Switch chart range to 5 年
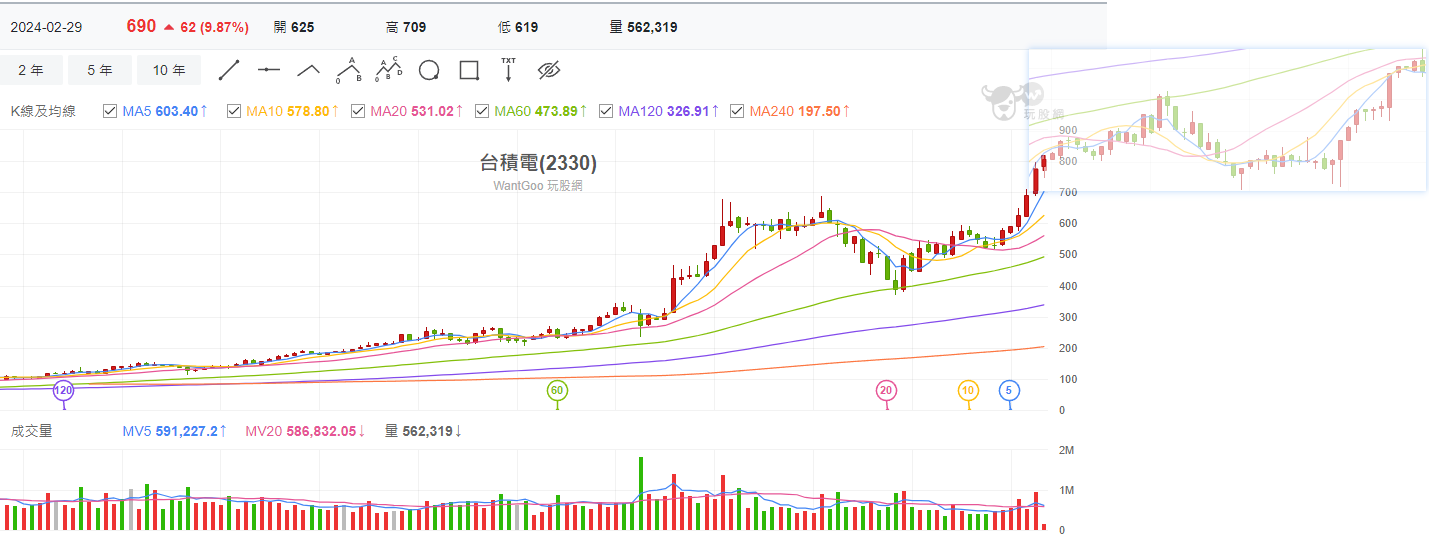This screenshot has width=1429, height=534. (100, 70)
